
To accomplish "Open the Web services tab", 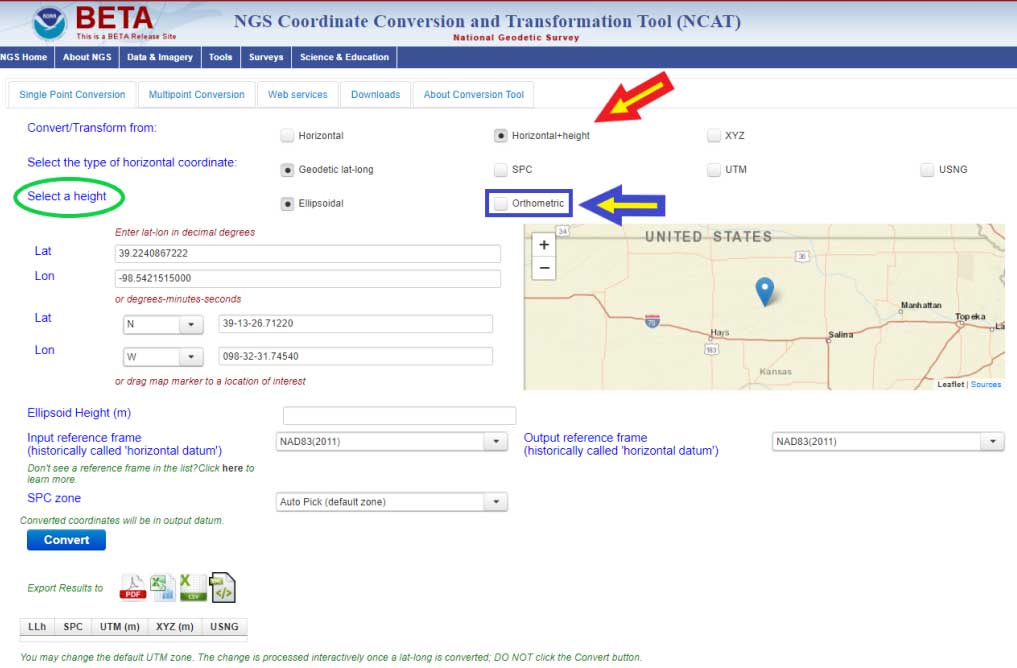I will (297, 95).
